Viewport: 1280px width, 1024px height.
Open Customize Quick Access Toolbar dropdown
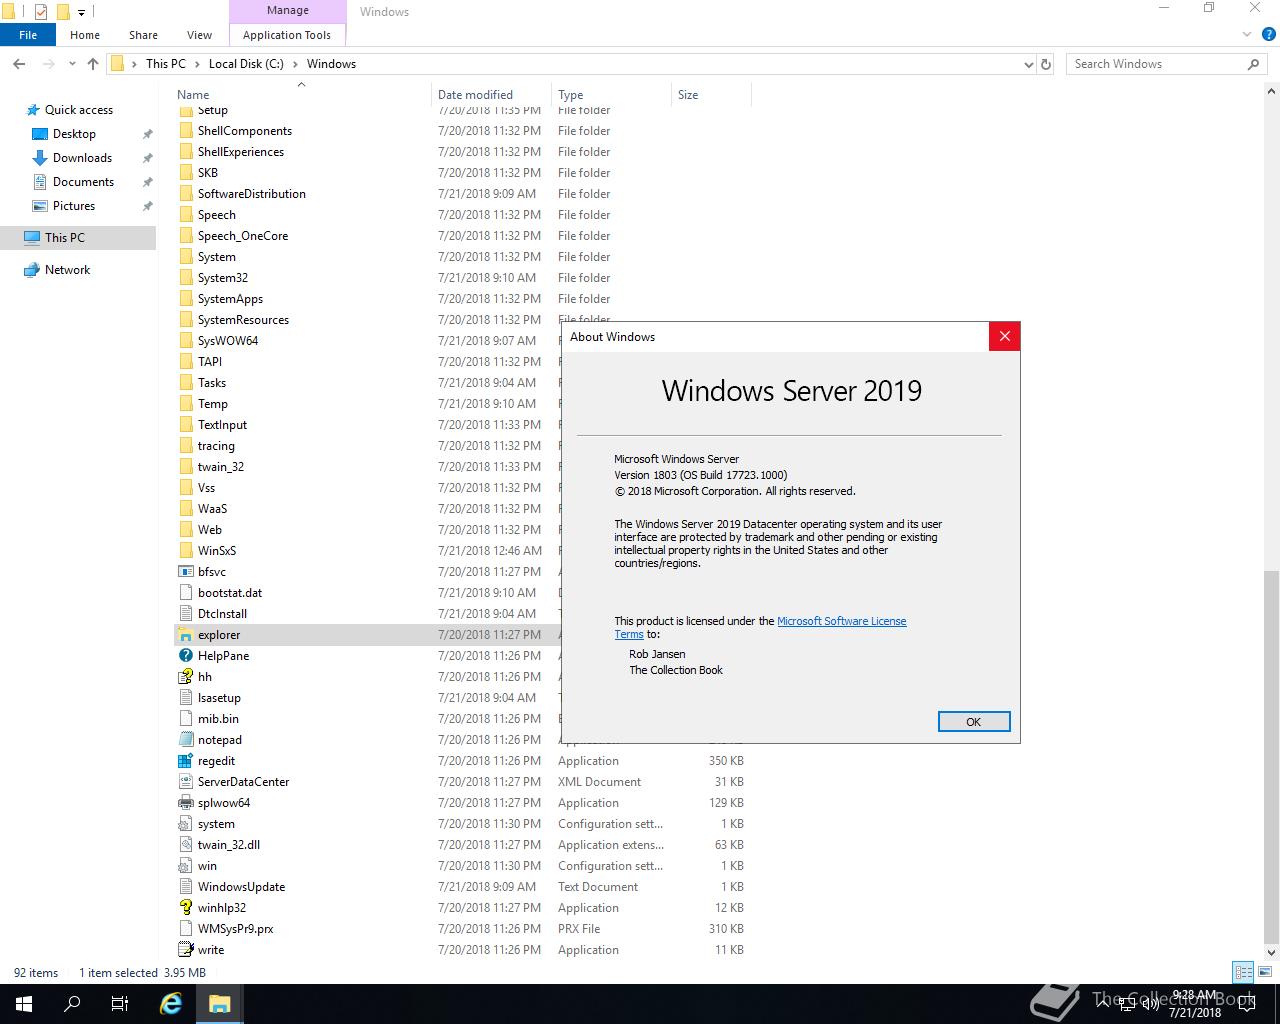point(82,12)
